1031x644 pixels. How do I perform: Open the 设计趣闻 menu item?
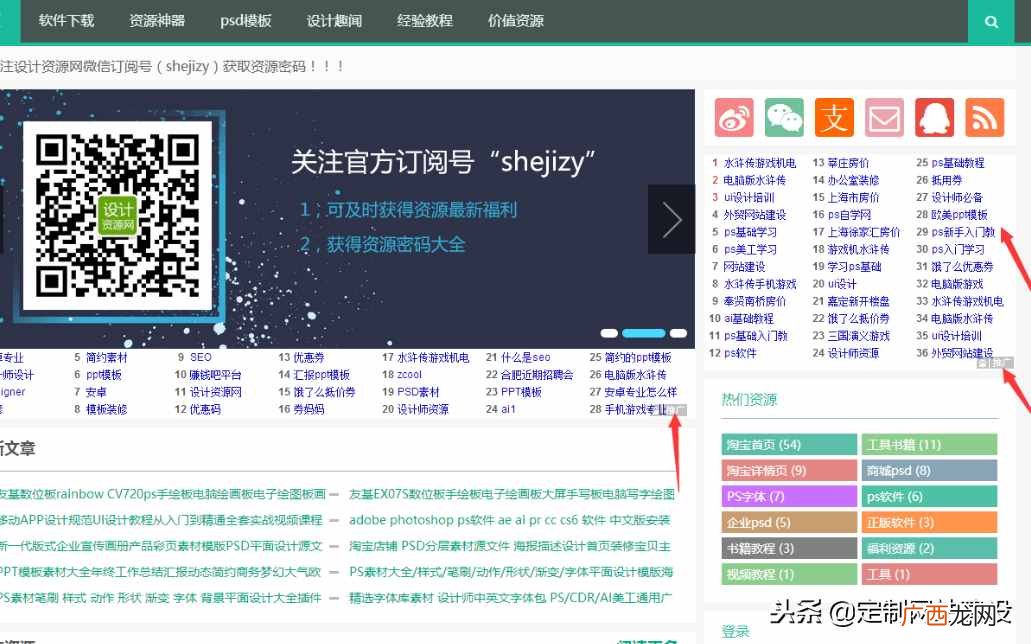pos(334,20)
